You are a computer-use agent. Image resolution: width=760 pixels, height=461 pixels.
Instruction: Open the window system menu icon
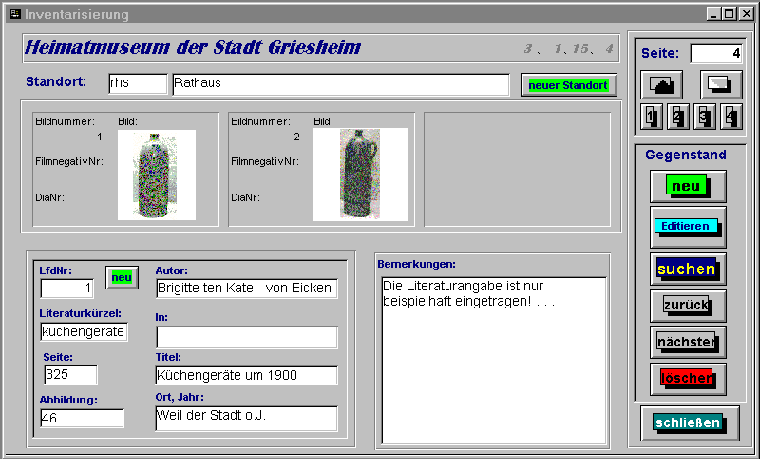13,14
